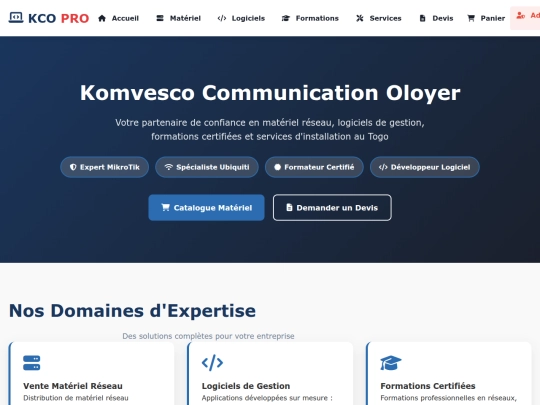
Task: Click the Développeur Logiciel badge
Action: (424, 167)
